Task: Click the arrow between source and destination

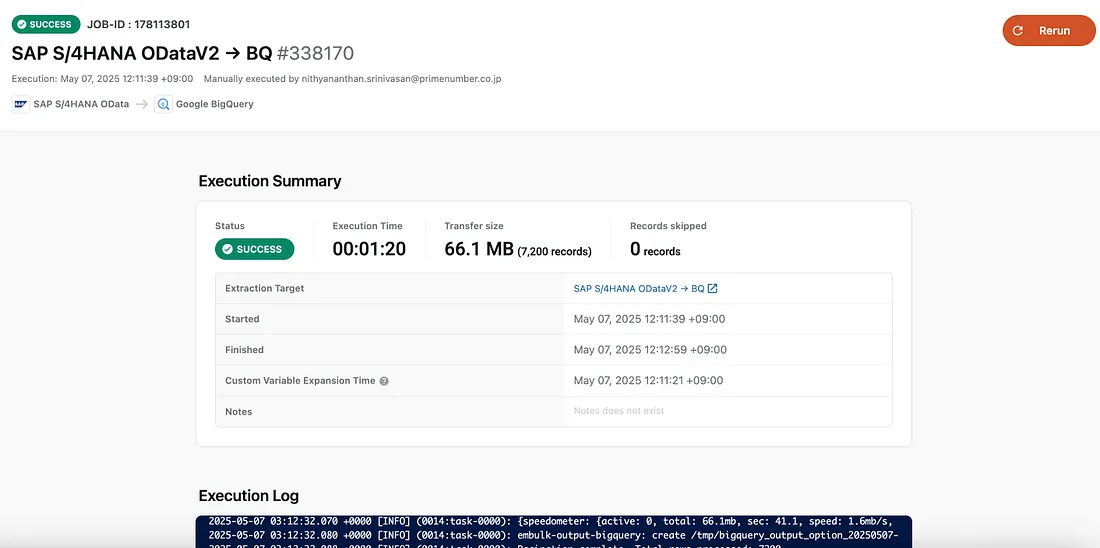Action: [x=142, y=104]
